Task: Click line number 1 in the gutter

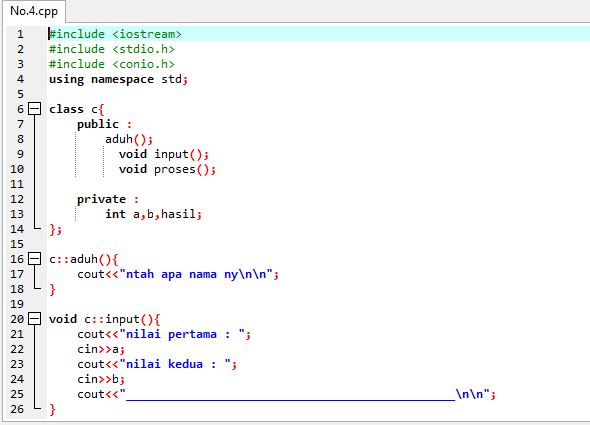Action: [x=20, y=34]
